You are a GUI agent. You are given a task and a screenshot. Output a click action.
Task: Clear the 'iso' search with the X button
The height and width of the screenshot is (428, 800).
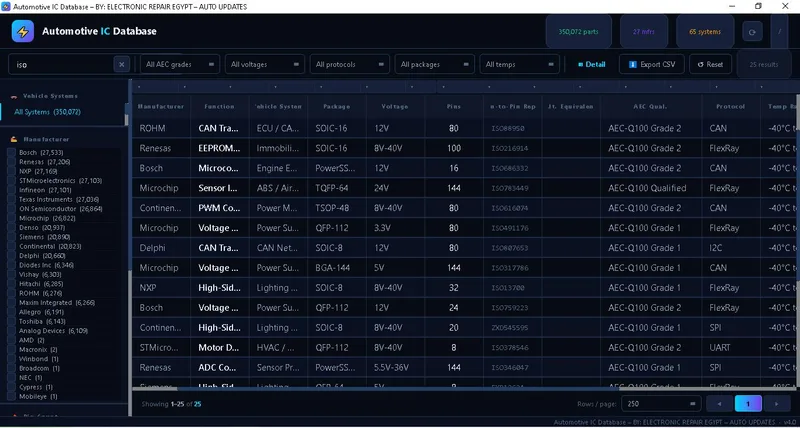pyautogui.click(x=121, y=65)
